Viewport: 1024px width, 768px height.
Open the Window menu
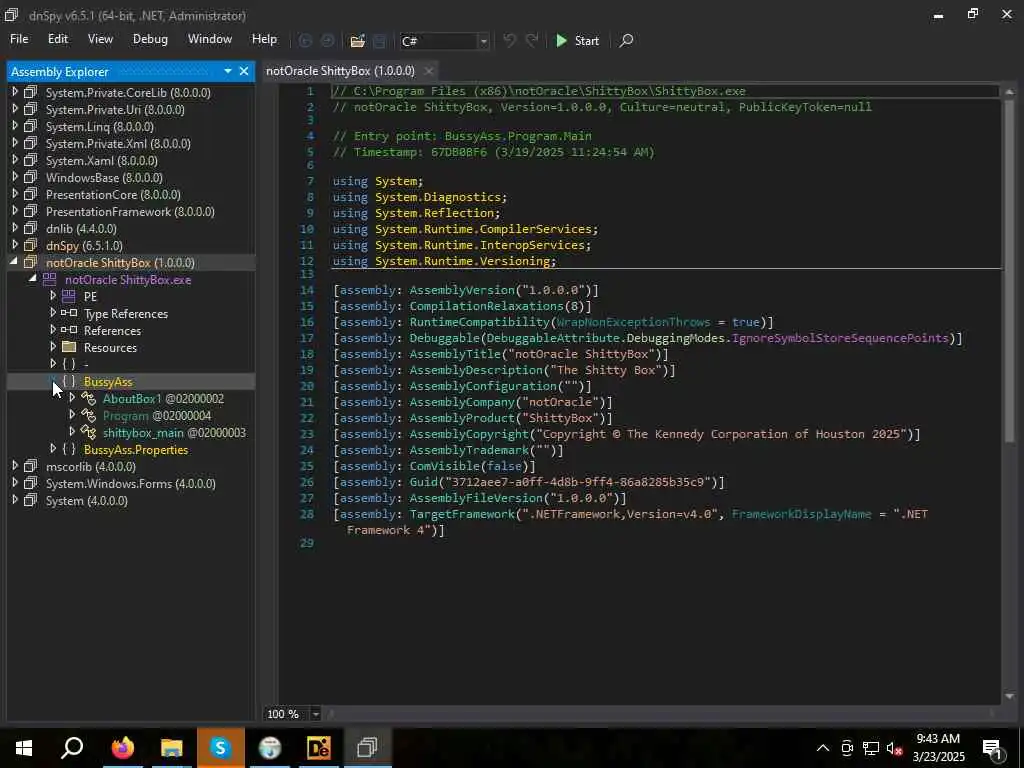pyautogui.click(x=210, y=39)
